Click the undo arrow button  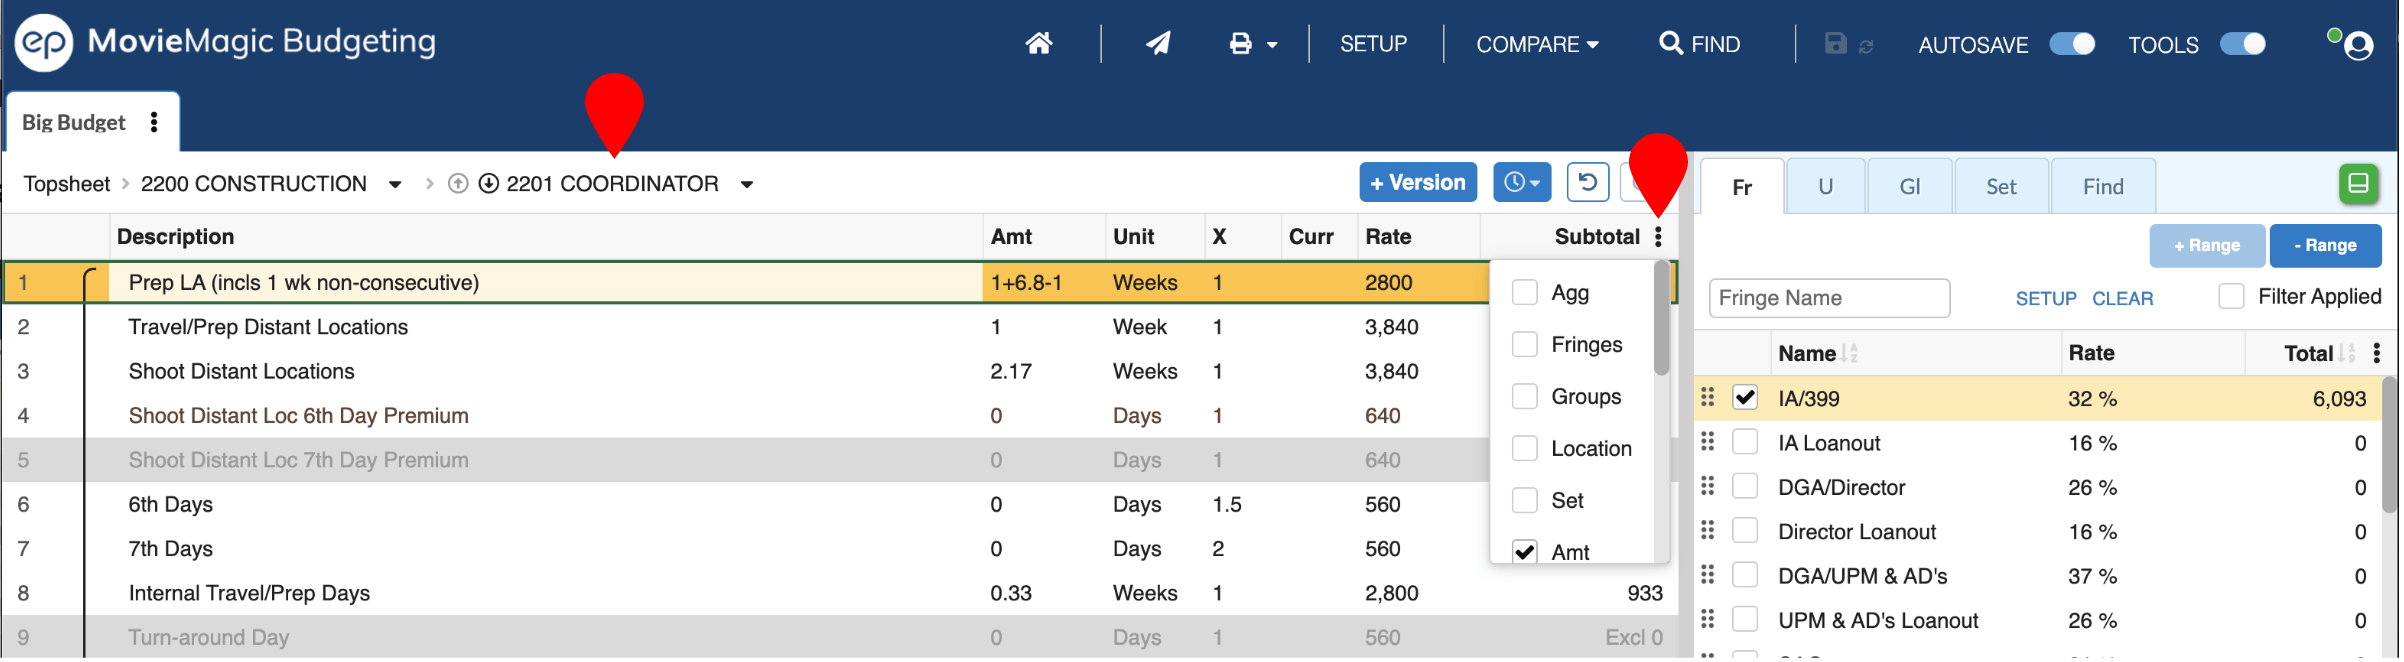[x=1587, y=183]
